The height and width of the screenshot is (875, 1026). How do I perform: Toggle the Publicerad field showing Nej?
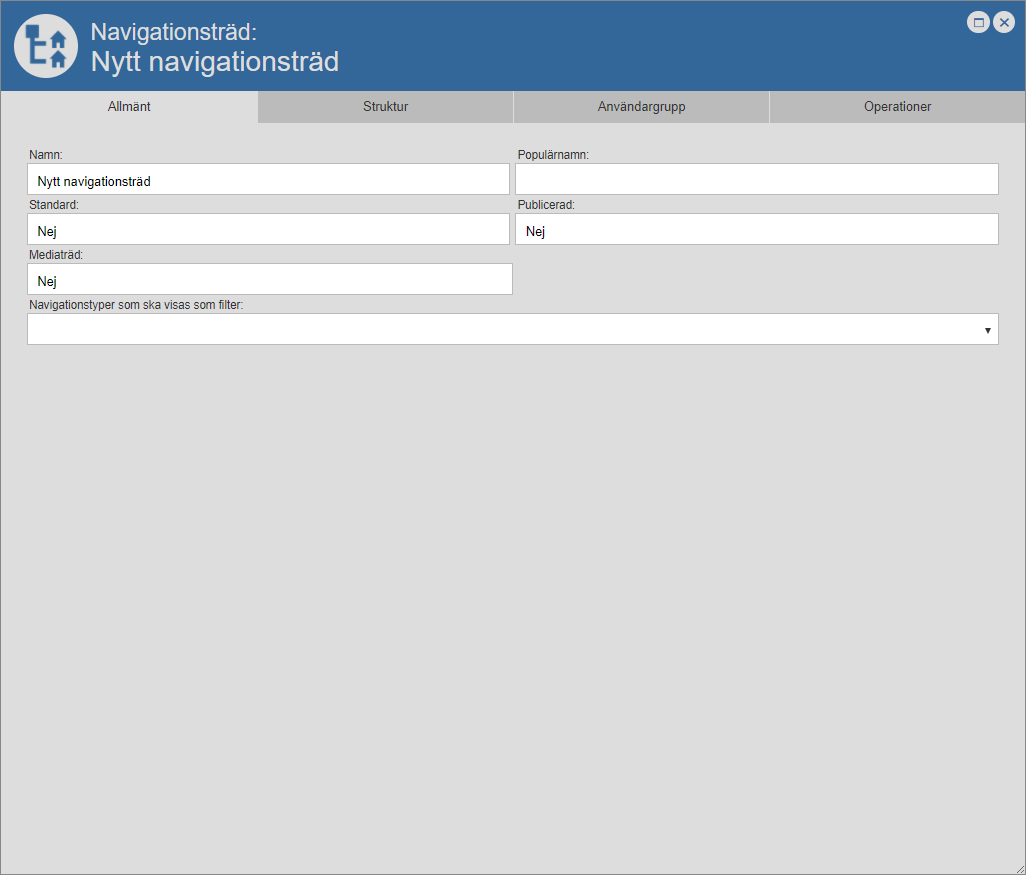click(756, 230)
